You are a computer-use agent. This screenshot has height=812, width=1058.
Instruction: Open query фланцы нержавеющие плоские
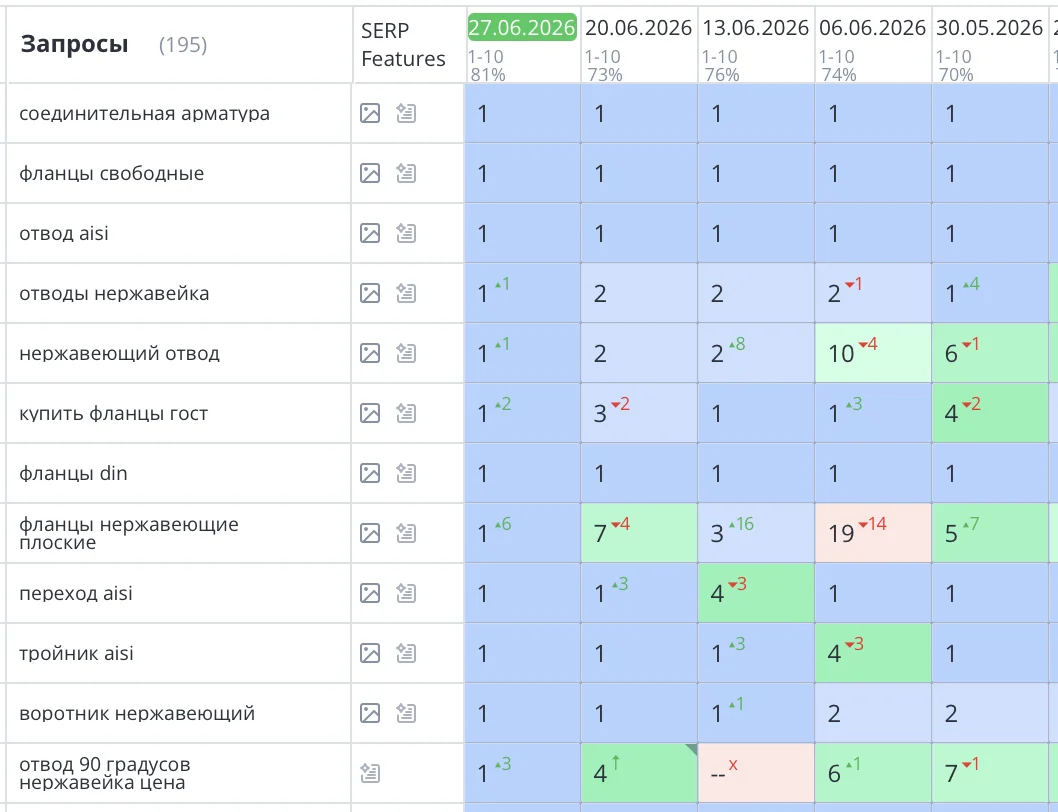128,533
